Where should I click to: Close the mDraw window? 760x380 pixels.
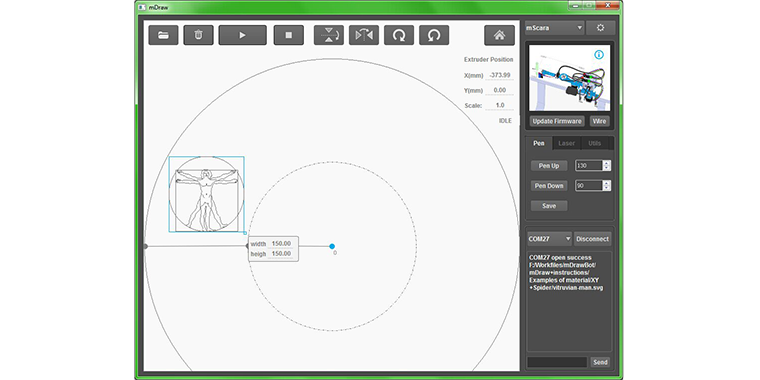coord(608,5)
